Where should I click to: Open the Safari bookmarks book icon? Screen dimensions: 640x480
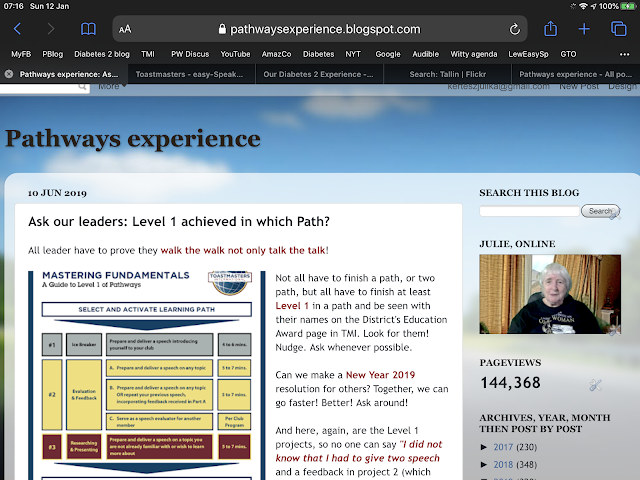pos(88,29)
